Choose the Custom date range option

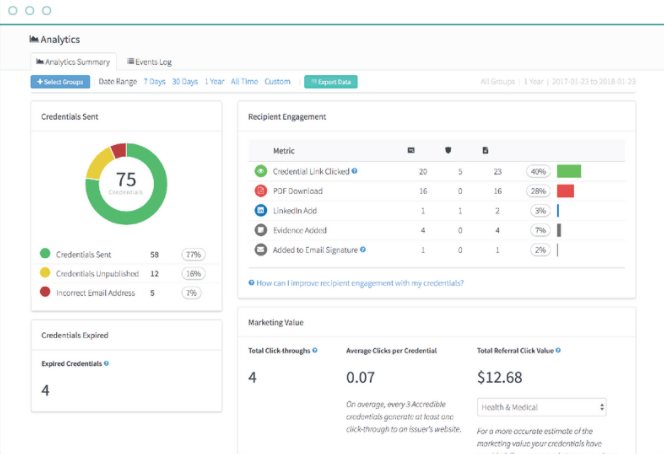pos(277,82)
